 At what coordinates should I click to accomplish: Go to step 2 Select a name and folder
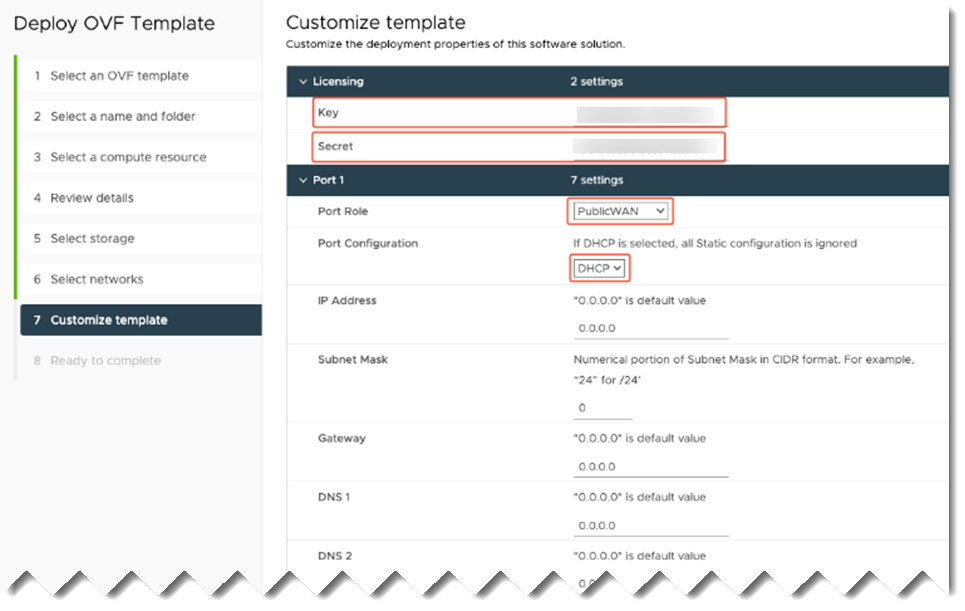[123, 117]
